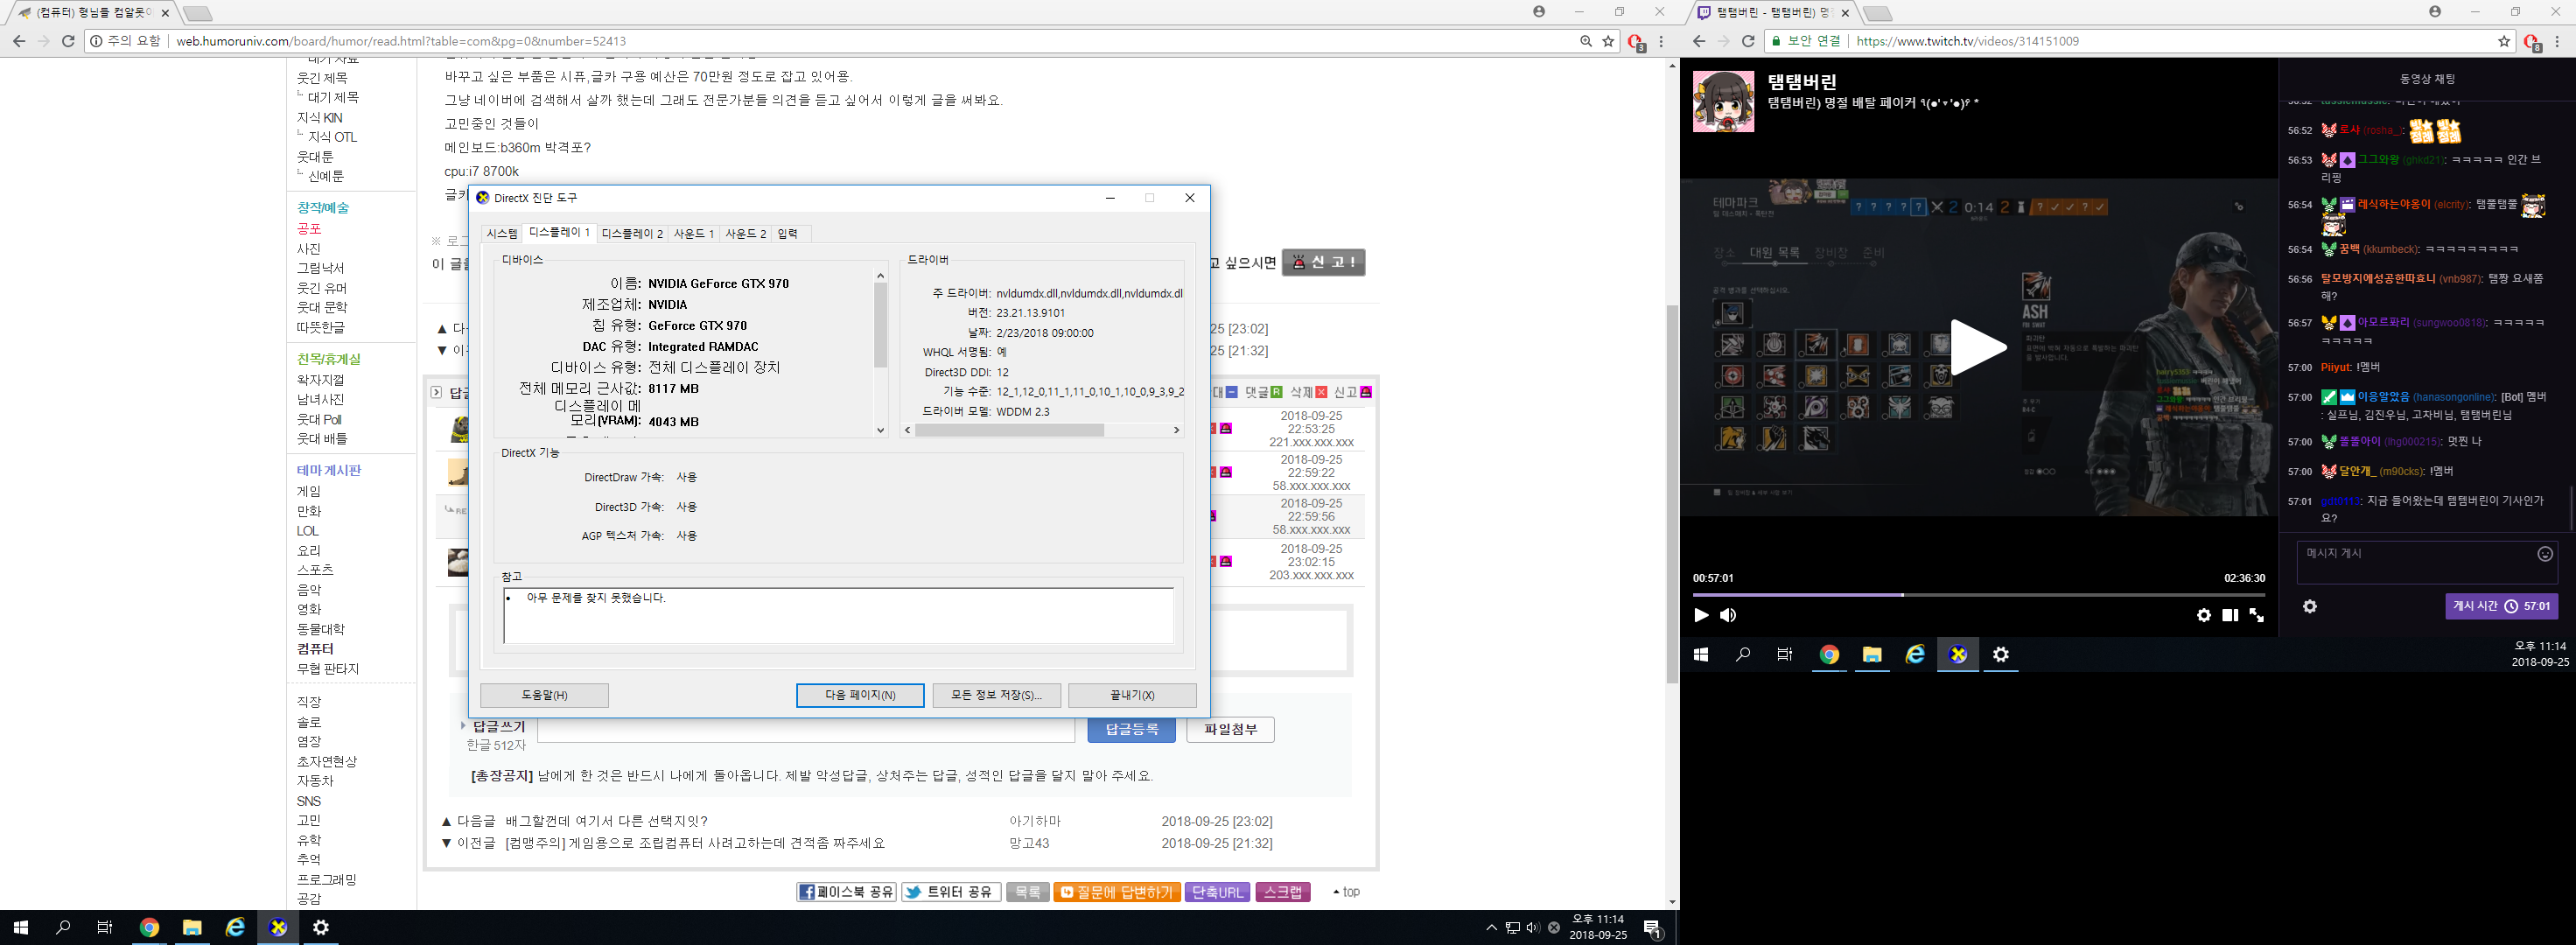Open Internet Explorer on right taskbar
Image resolution: width=2576 pixels, height=945 pixels.
pyautogui.click(x=1915, y=654)
